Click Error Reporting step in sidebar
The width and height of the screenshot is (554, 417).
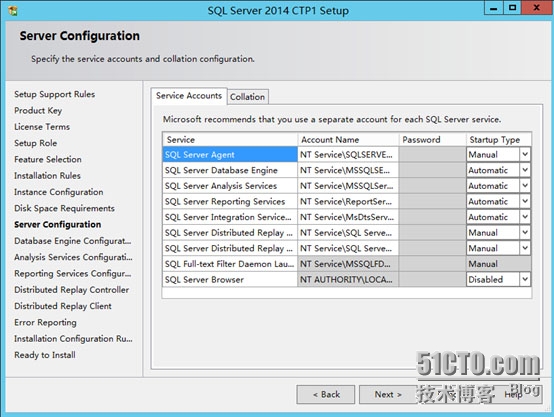[x=45, y=322]
